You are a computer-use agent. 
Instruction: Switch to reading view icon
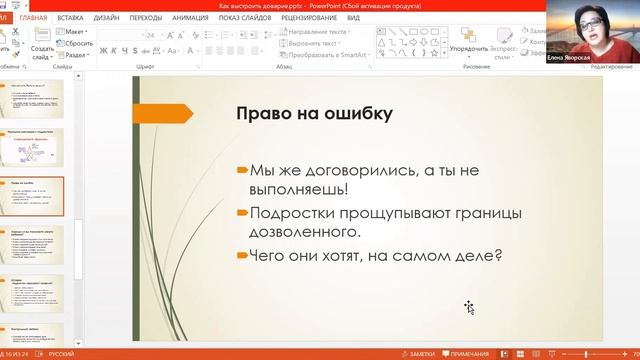536,354
